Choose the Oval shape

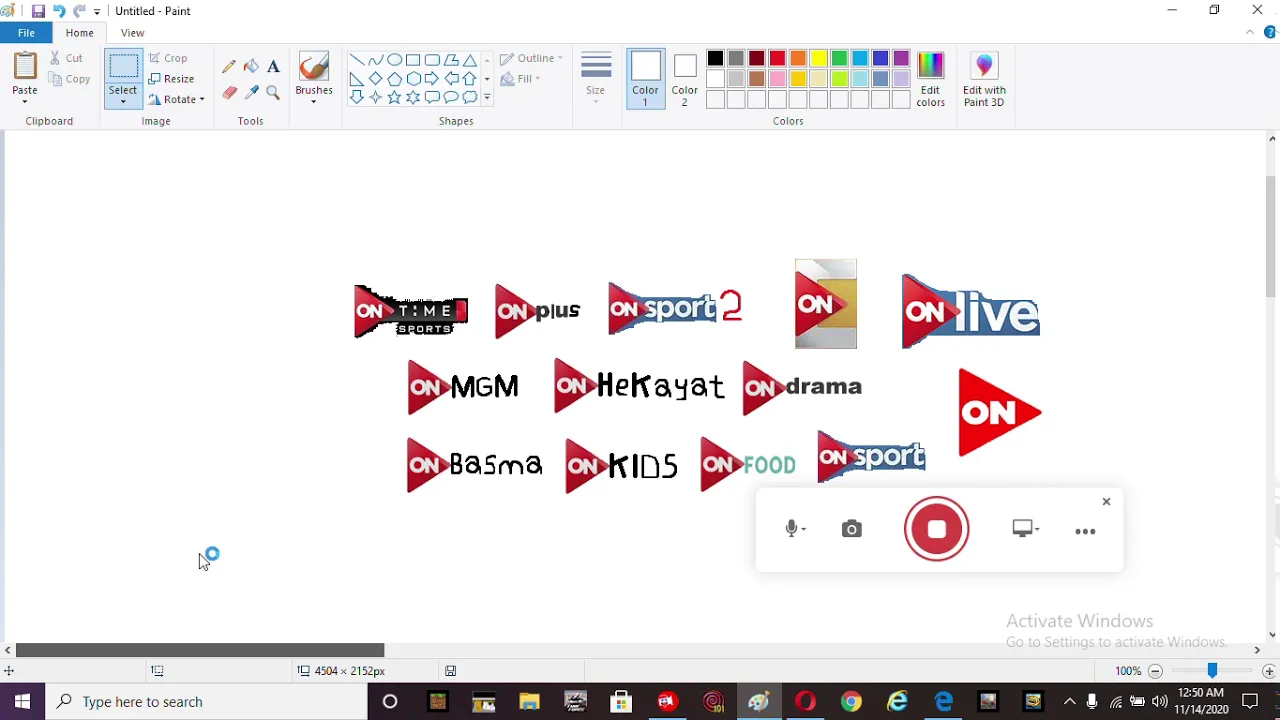[x=394, y=60]
